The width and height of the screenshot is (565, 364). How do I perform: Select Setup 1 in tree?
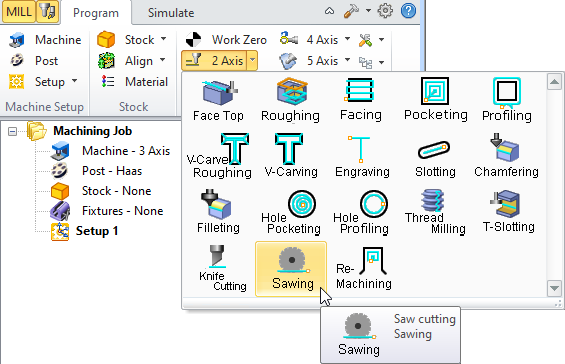point(85,231)
